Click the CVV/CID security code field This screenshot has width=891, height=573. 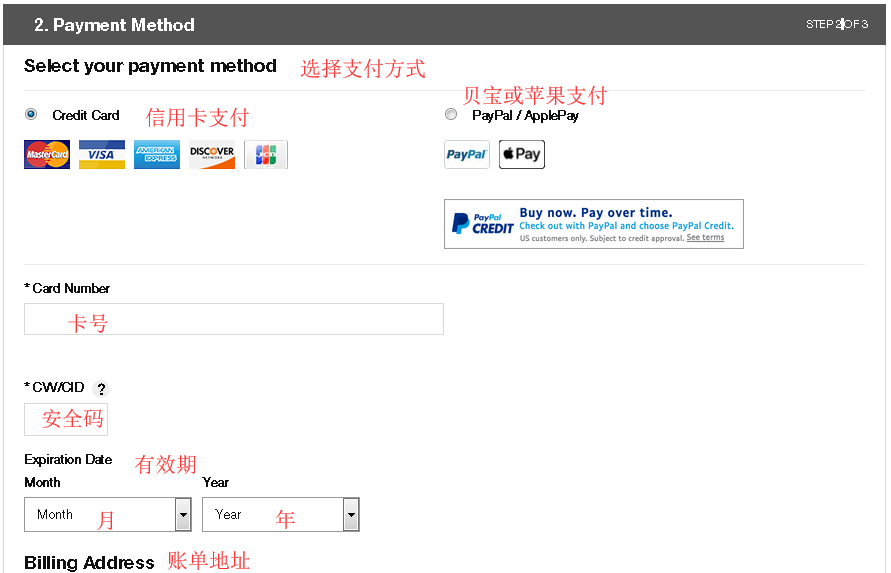point(66,420)
